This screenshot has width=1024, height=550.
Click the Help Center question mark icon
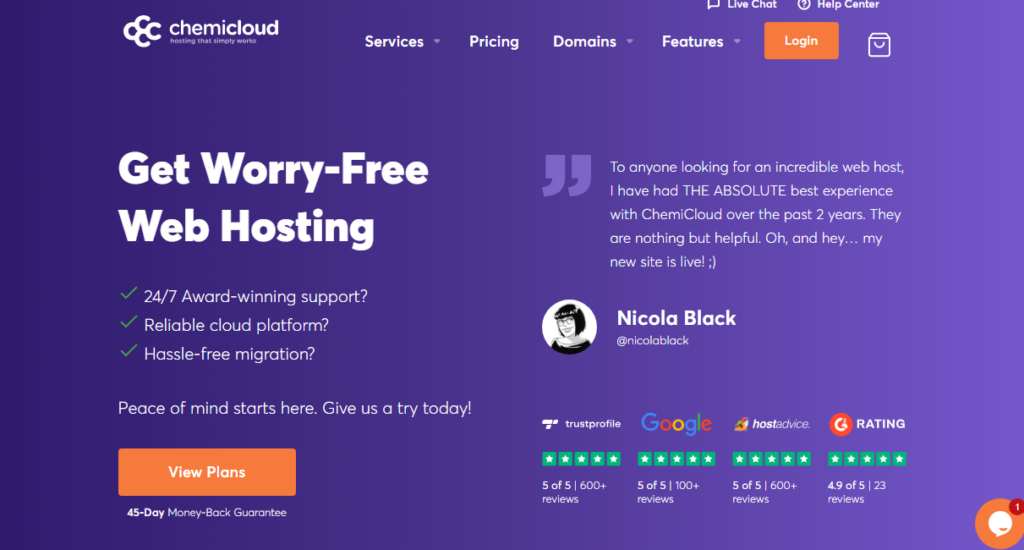click(x=804, y=5)
